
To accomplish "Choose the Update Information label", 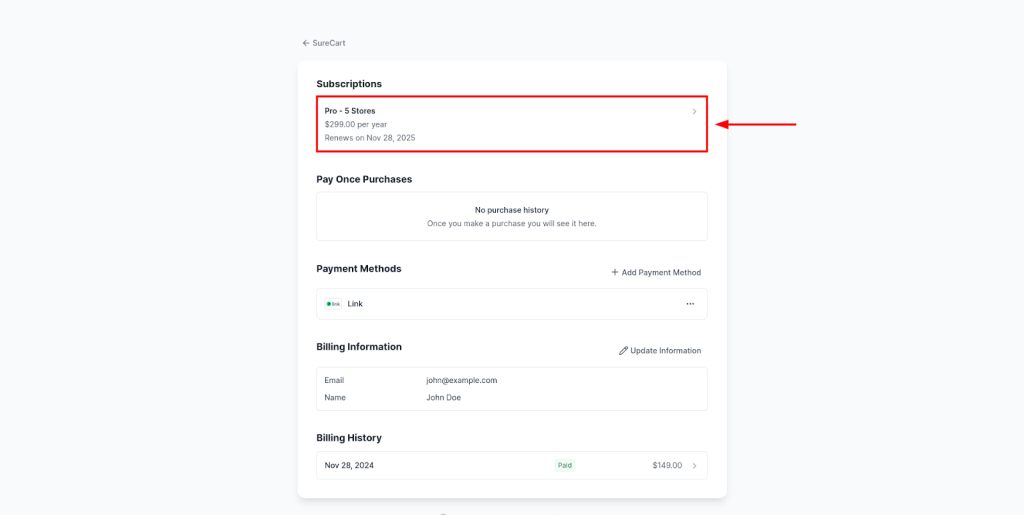I will click(665, 351).
